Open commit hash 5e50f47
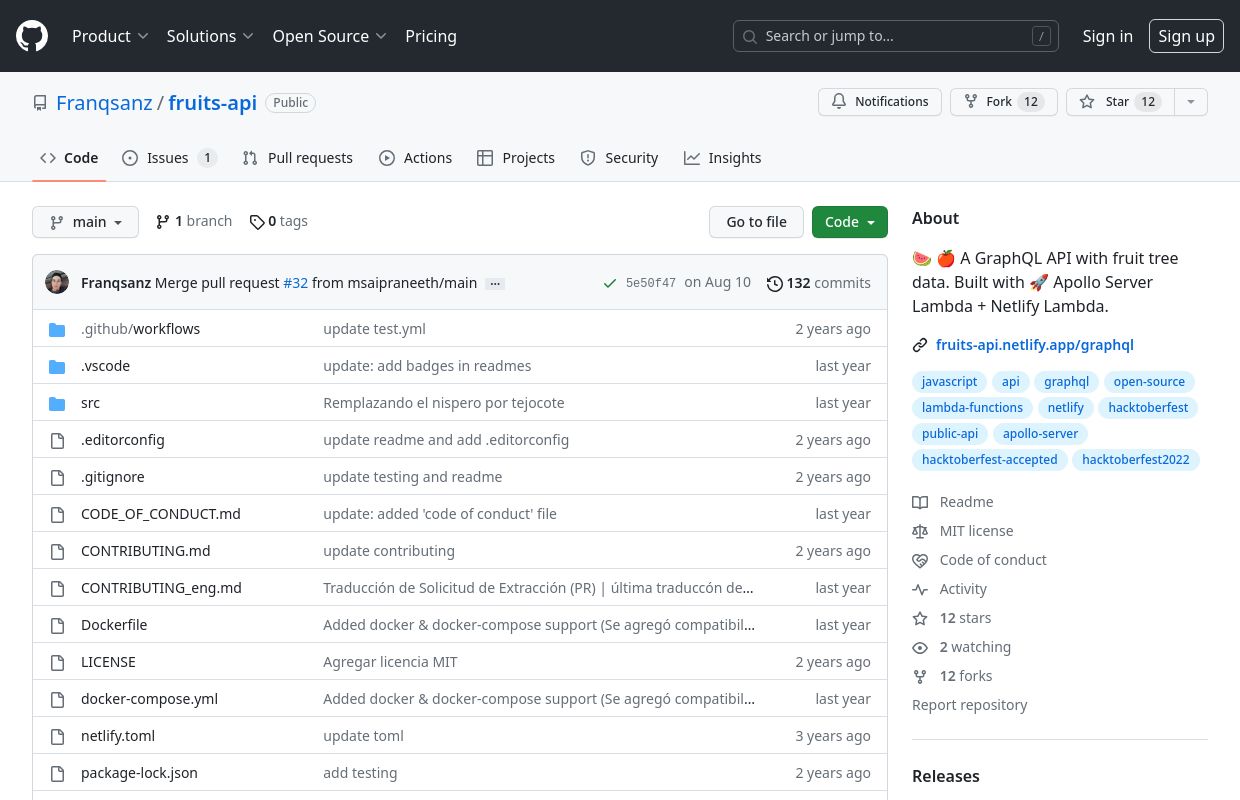1240x800 pixels. click(x=651, y=283)
